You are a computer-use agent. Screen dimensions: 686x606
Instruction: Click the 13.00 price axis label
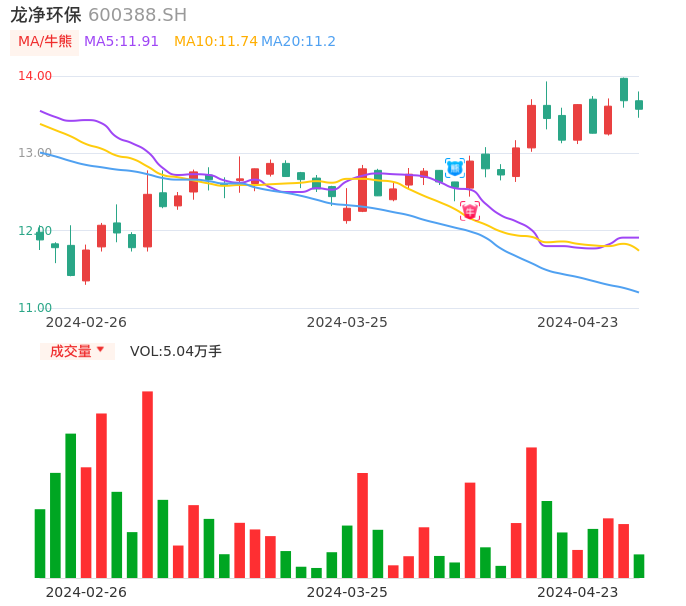(35, 153)
